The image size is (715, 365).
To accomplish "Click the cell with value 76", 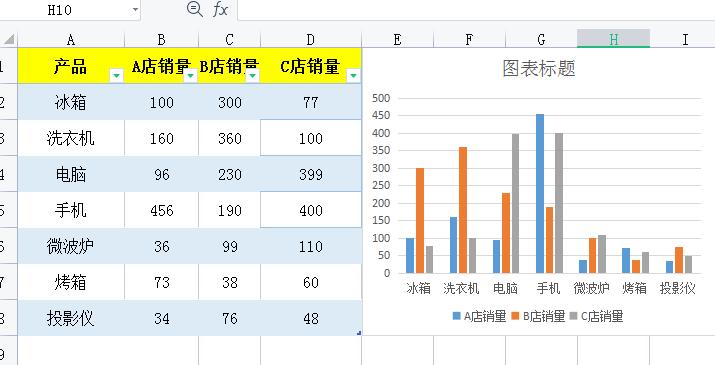I will tap(229, 318).
